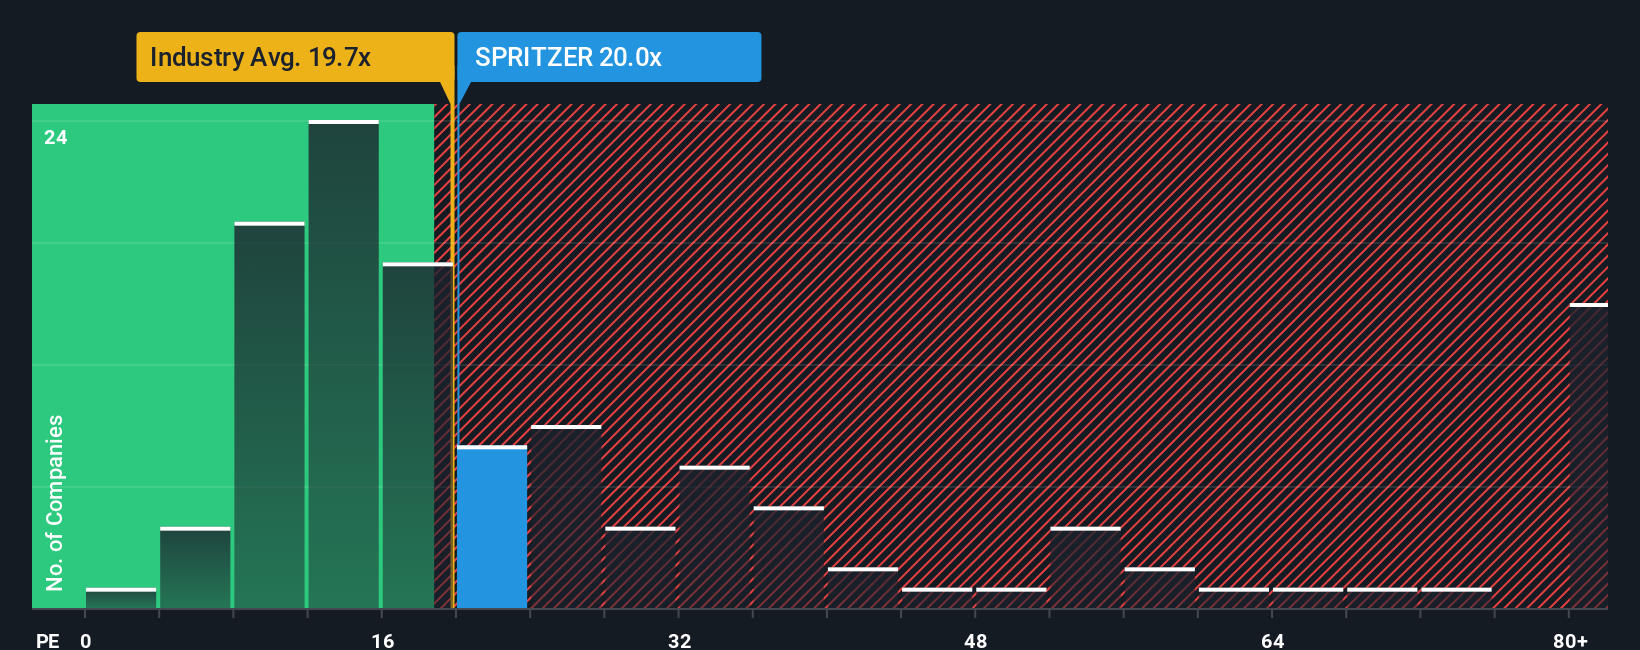1640x650 pixels.
Task: Click the bar immediately right of SPRITZER bar
Action: tap(566, 517)
